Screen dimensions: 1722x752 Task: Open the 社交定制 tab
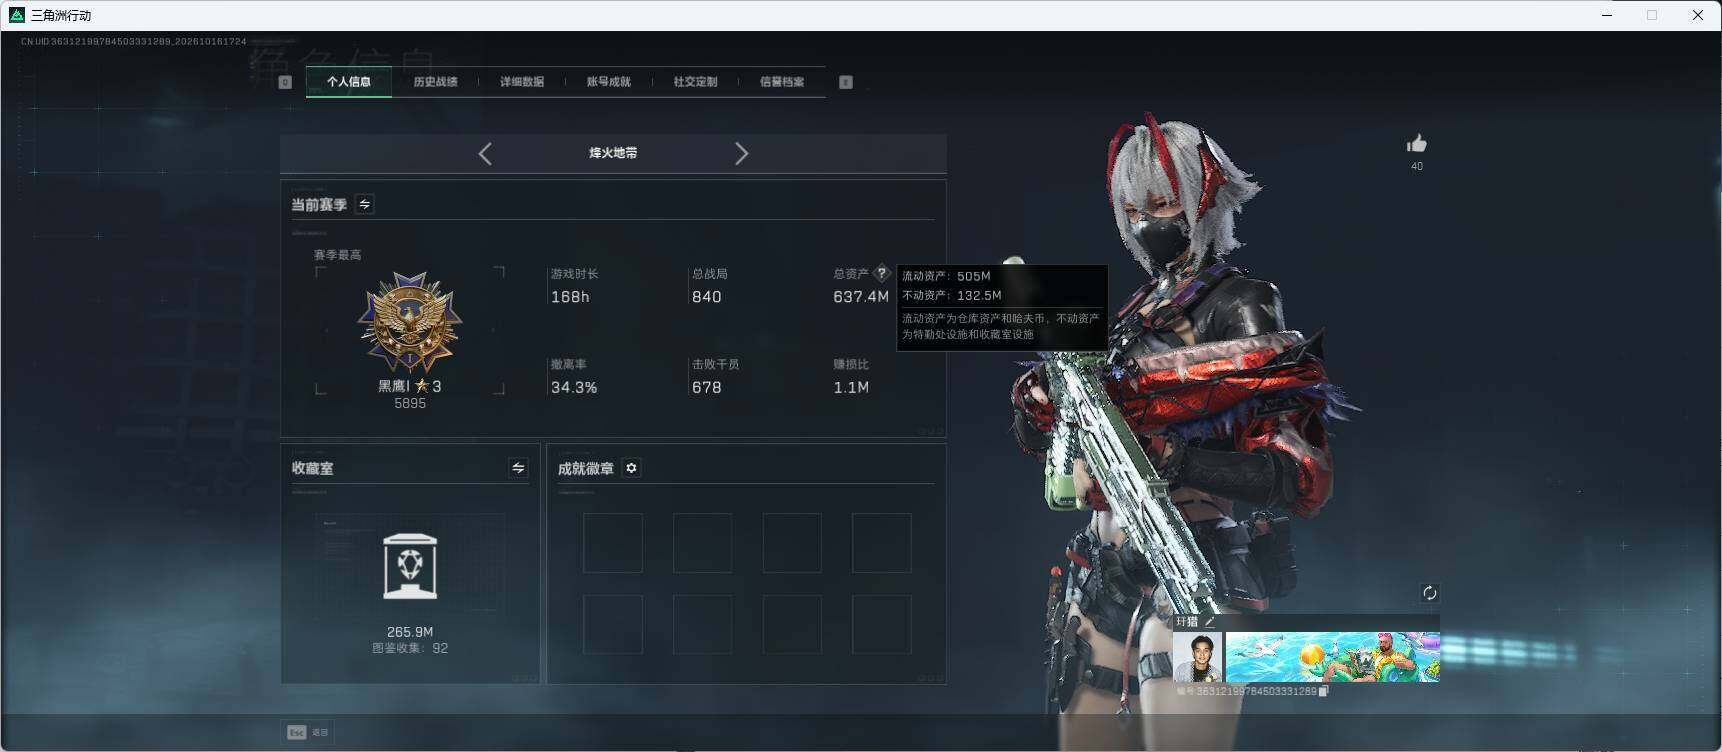(695, 82)
